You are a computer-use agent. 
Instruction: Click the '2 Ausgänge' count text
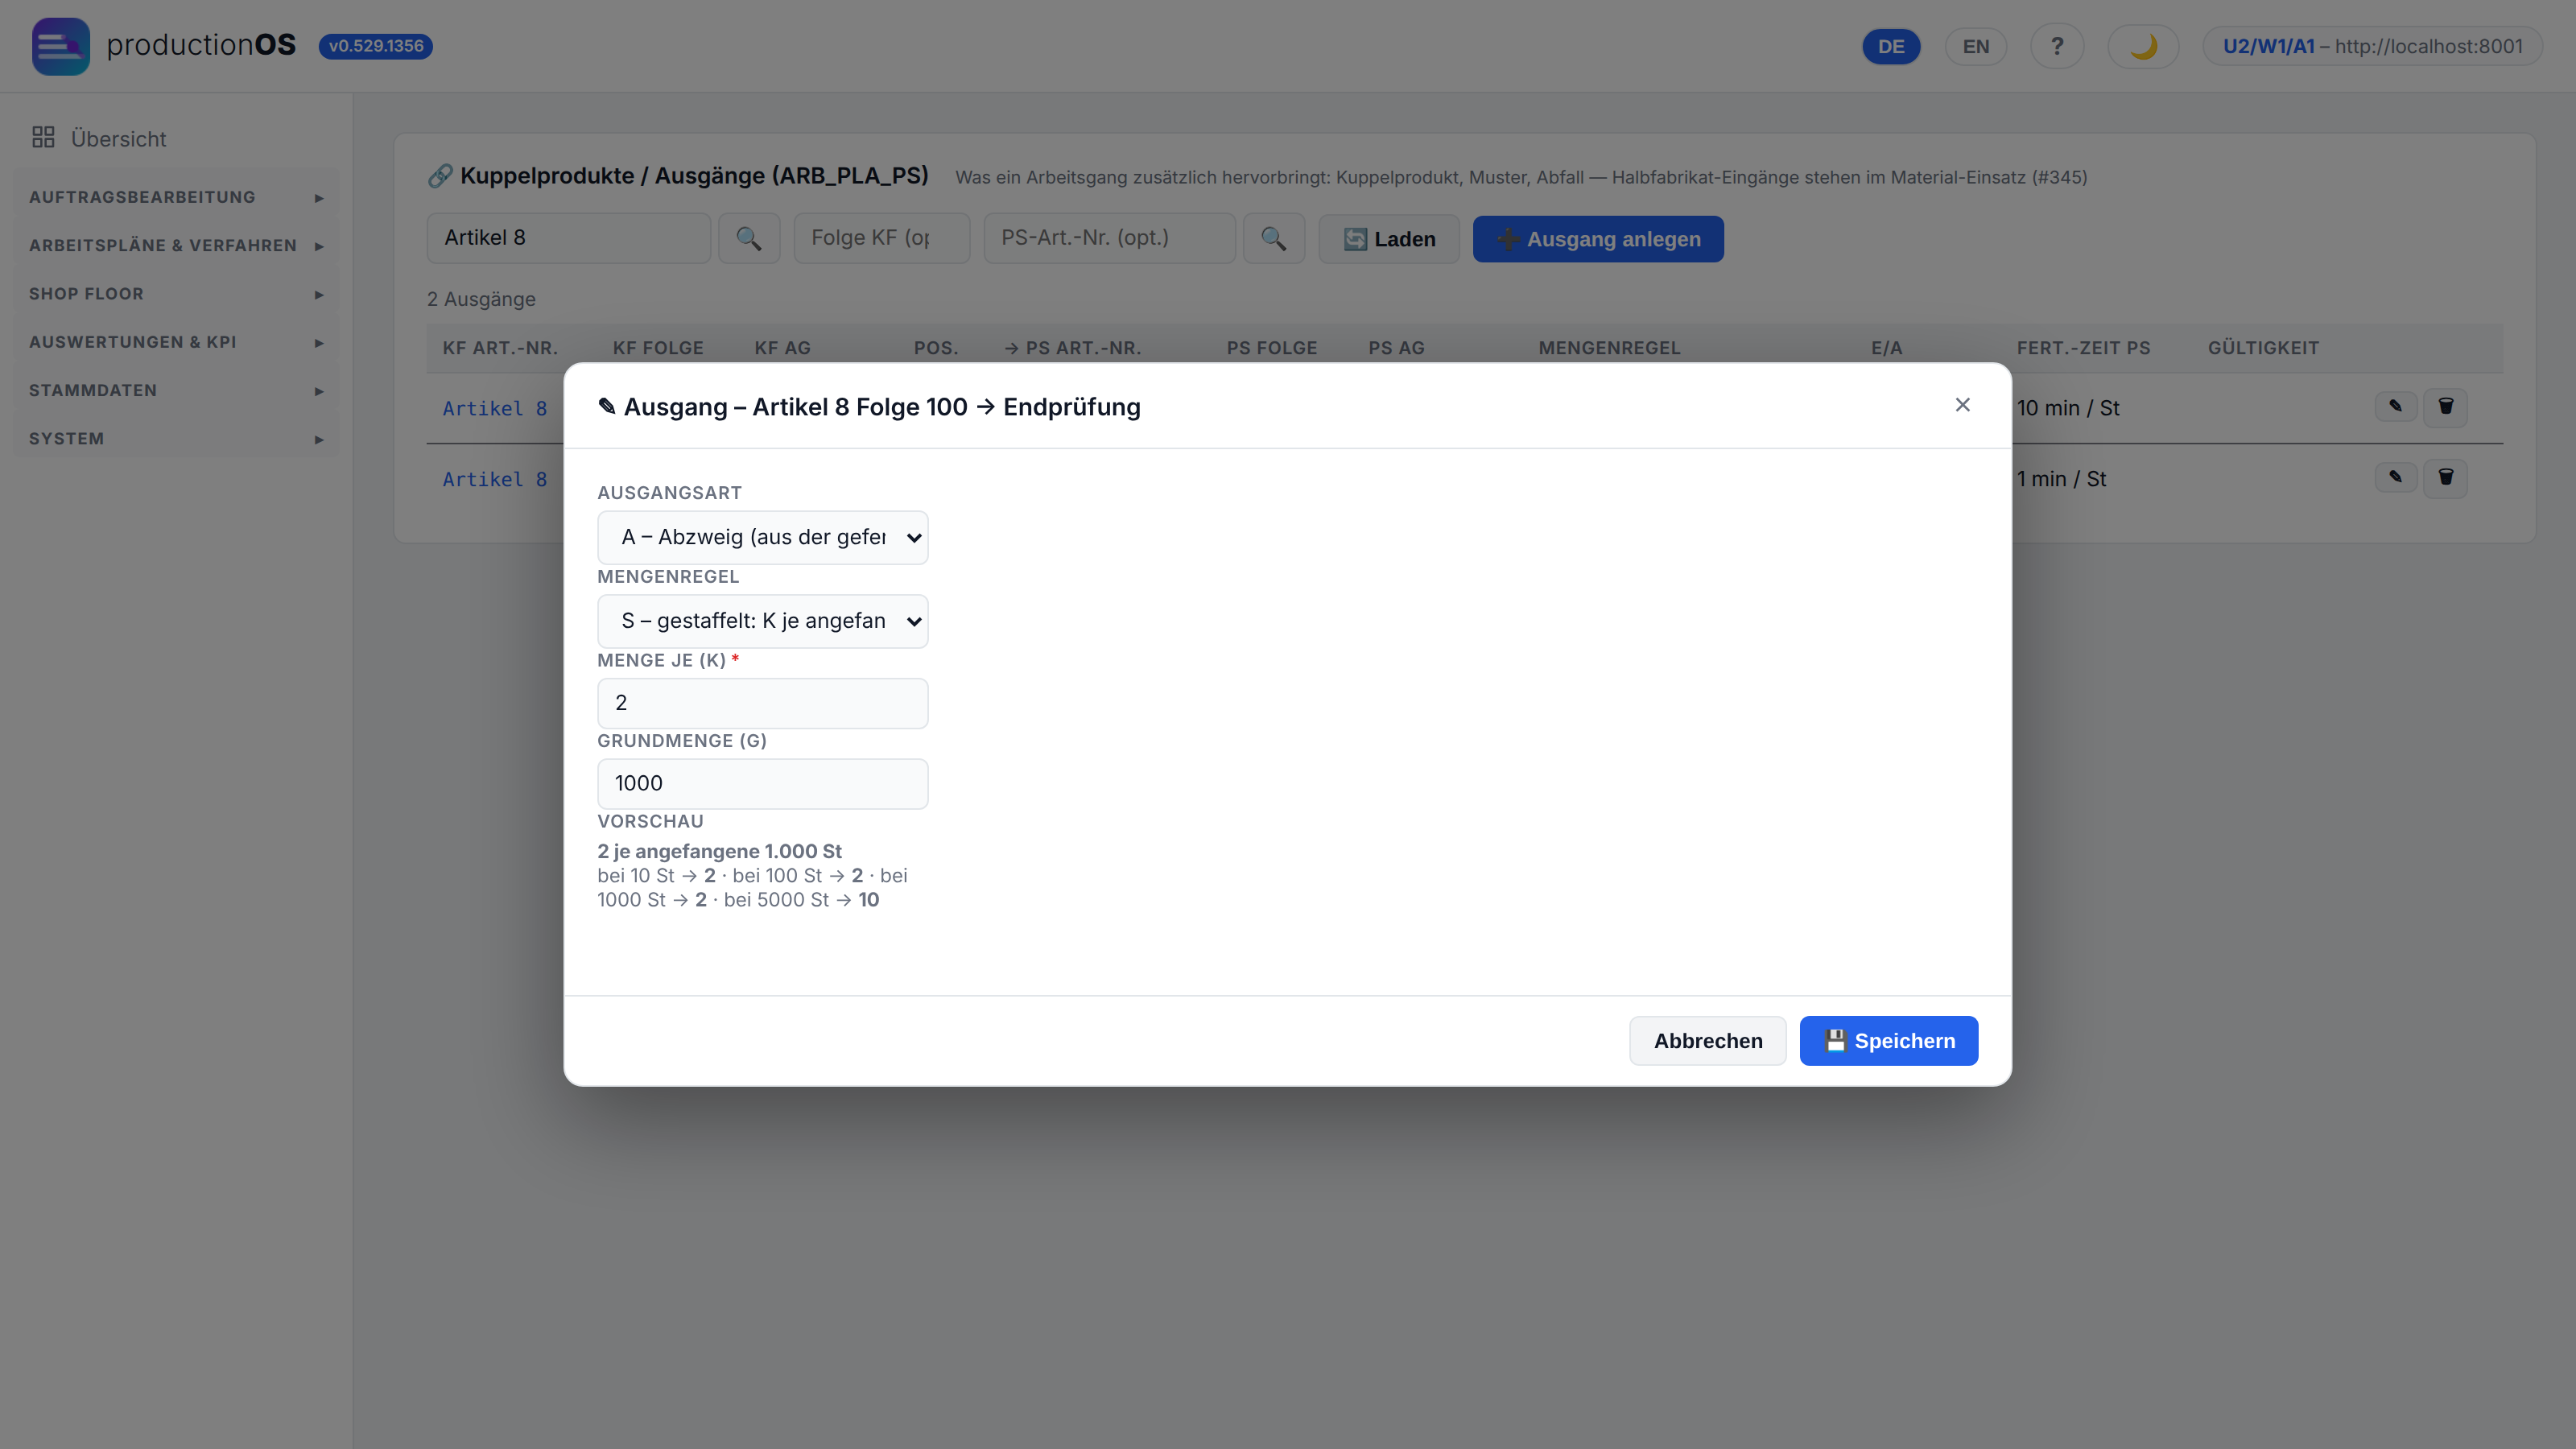[x=481, y=299]
